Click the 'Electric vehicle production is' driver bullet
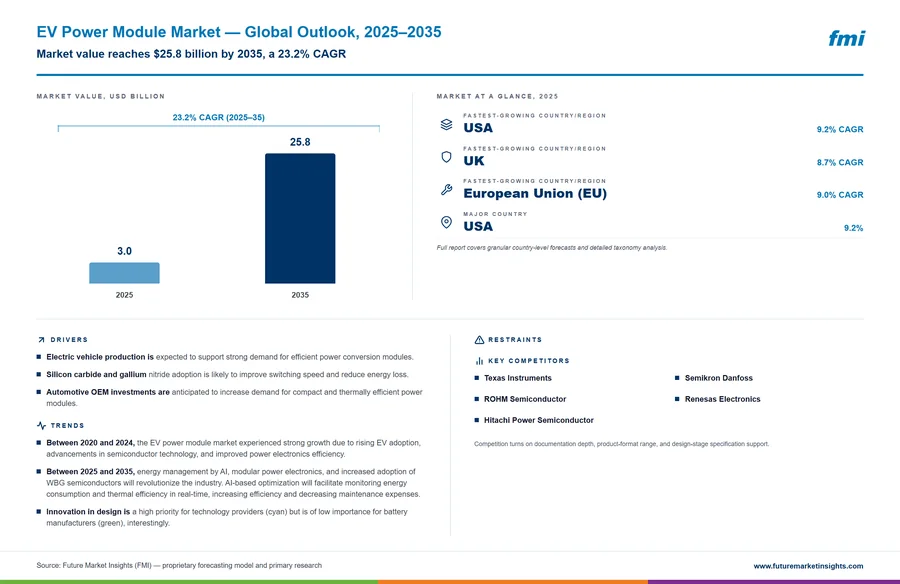 tap(100, 357)
